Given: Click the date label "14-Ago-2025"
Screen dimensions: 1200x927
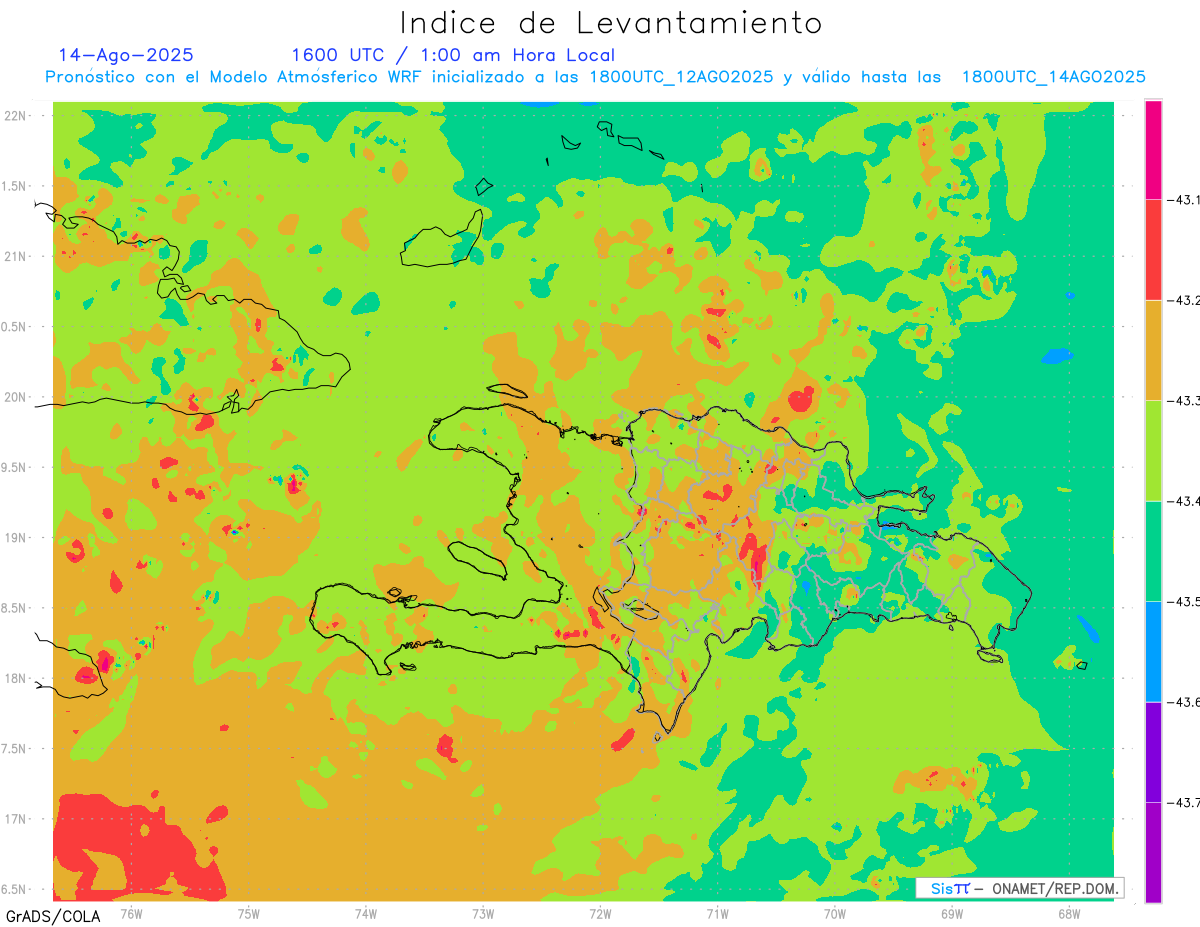Looking at the screenshot, I should coord(126,55).
